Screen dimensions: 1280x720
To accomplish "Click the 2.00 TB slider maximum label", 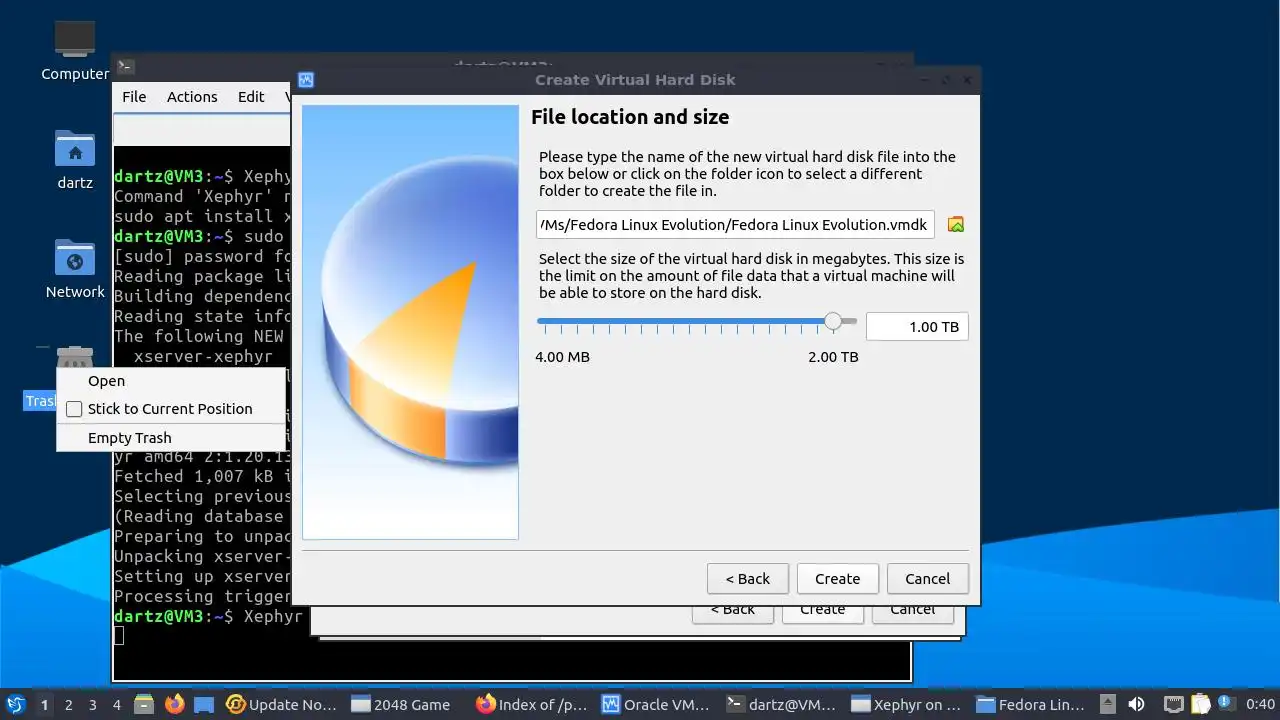I will [833, 357].
